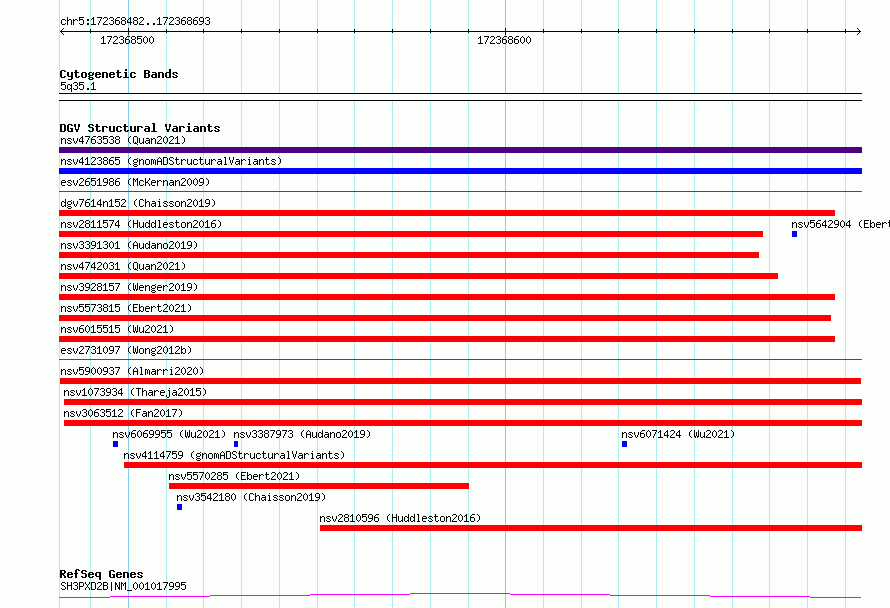Click the nsv2811574 (Huddleston2016) red bar
The image size is (890, 608).
411,234
